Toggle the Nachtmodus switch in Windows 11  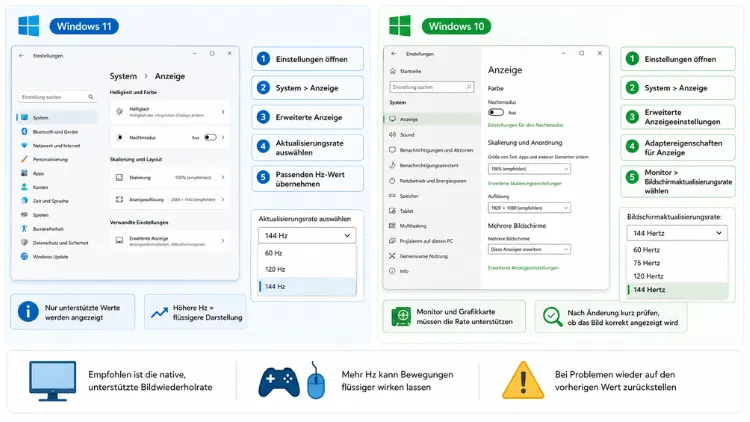pos(210,137)
